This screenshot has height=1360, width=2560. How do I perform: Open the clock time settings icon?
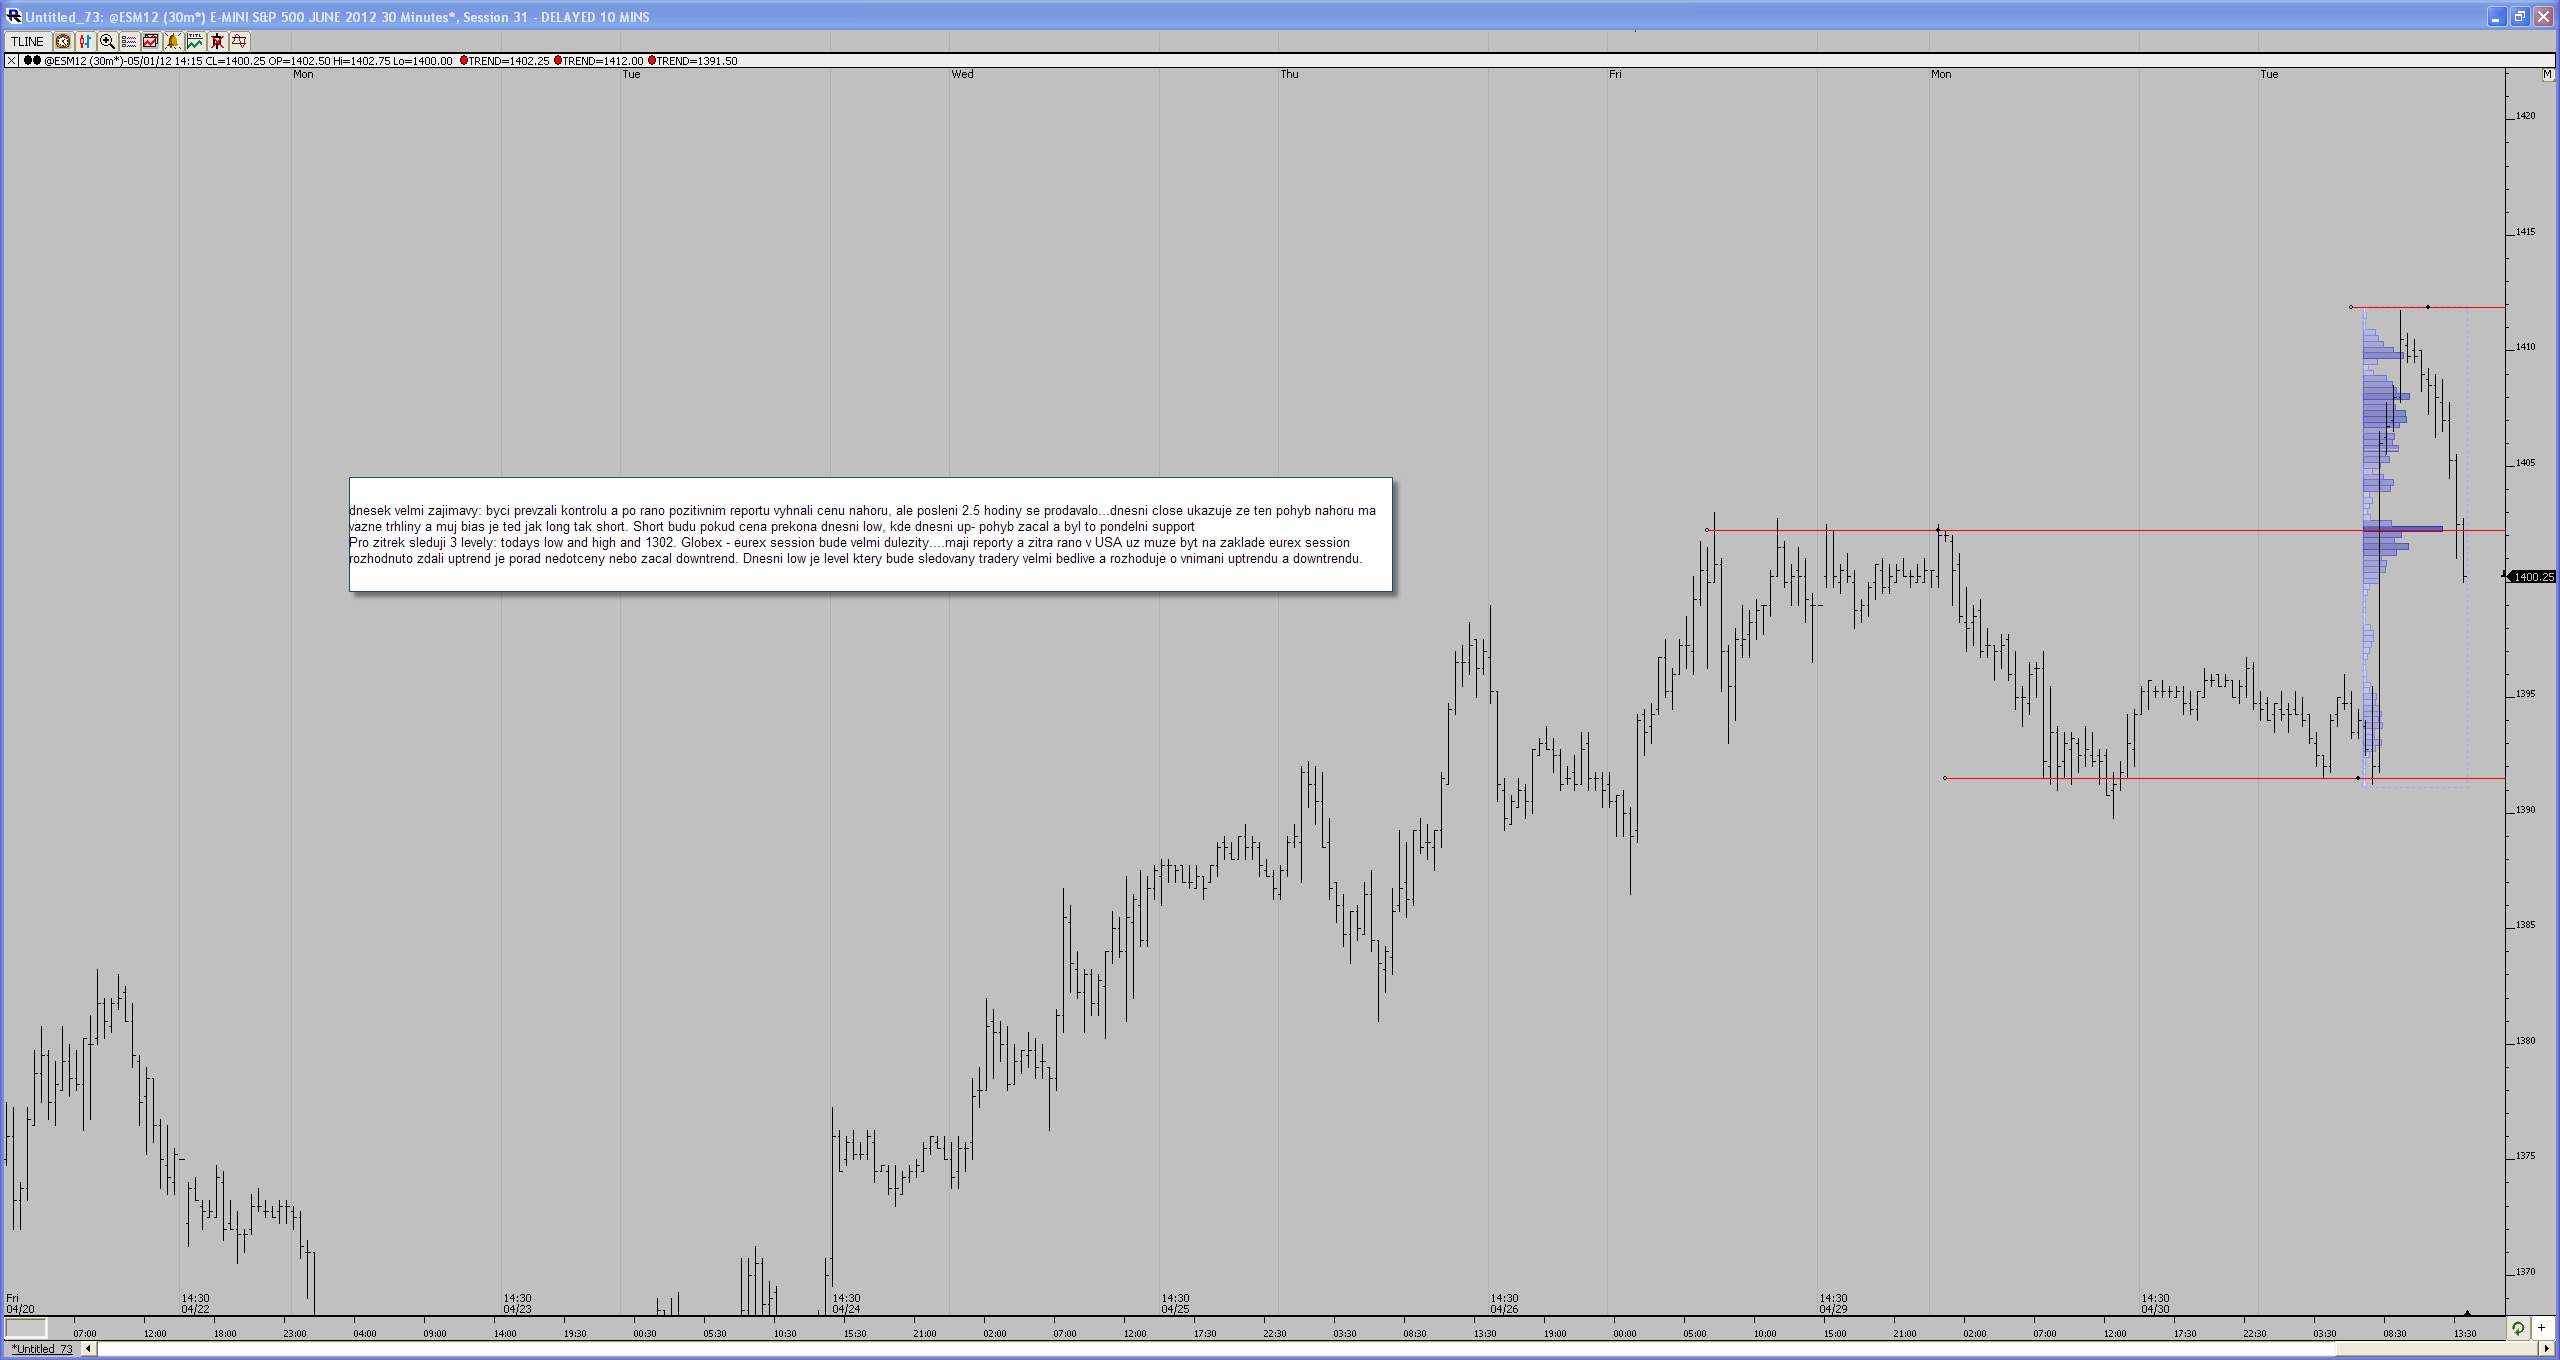click(63, 41)
